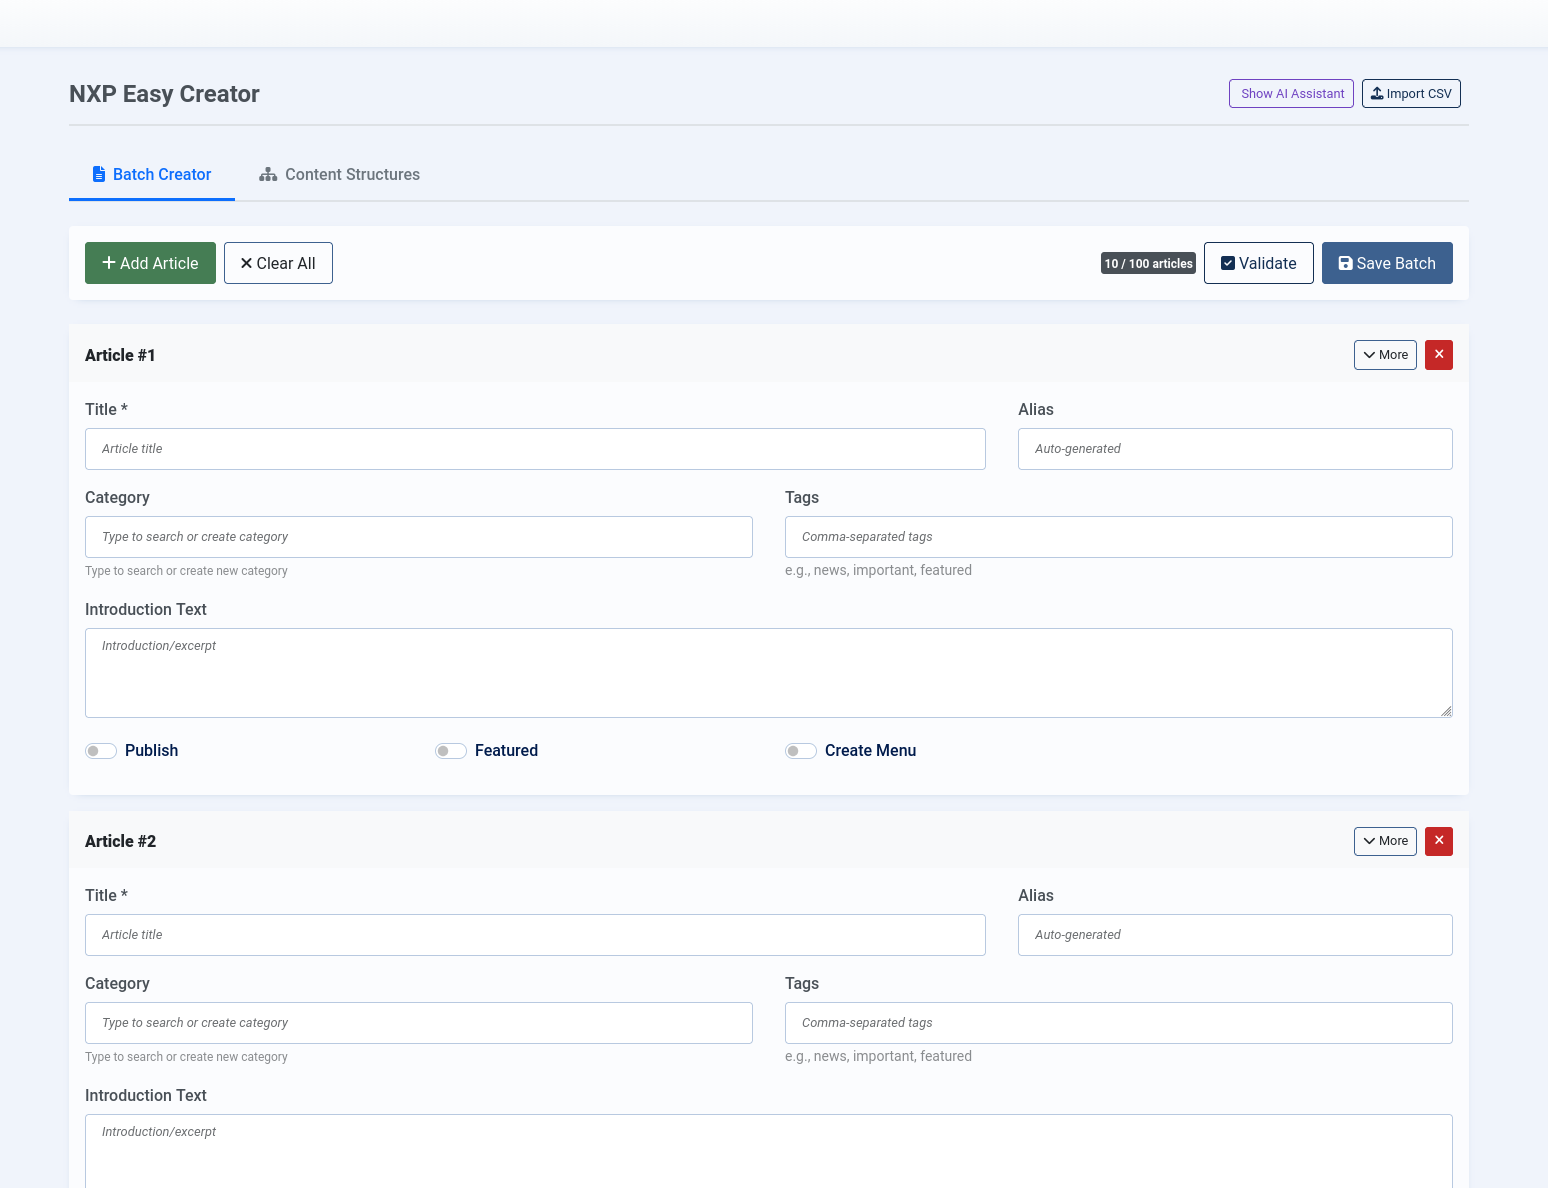The height and width of the screenshot is (1188, 1548).
Task: Open the Category search field for Article #2
Action: 418,1023
